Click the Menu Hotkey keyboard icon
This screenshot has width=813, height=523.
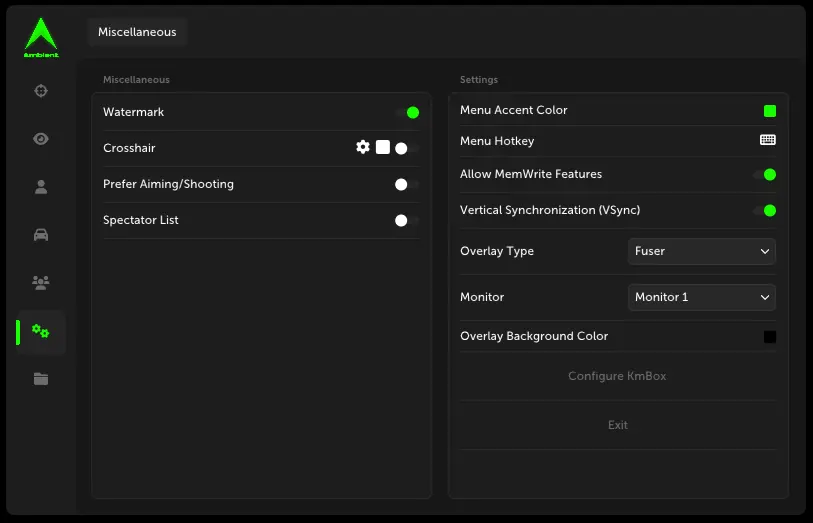[768, 141]
